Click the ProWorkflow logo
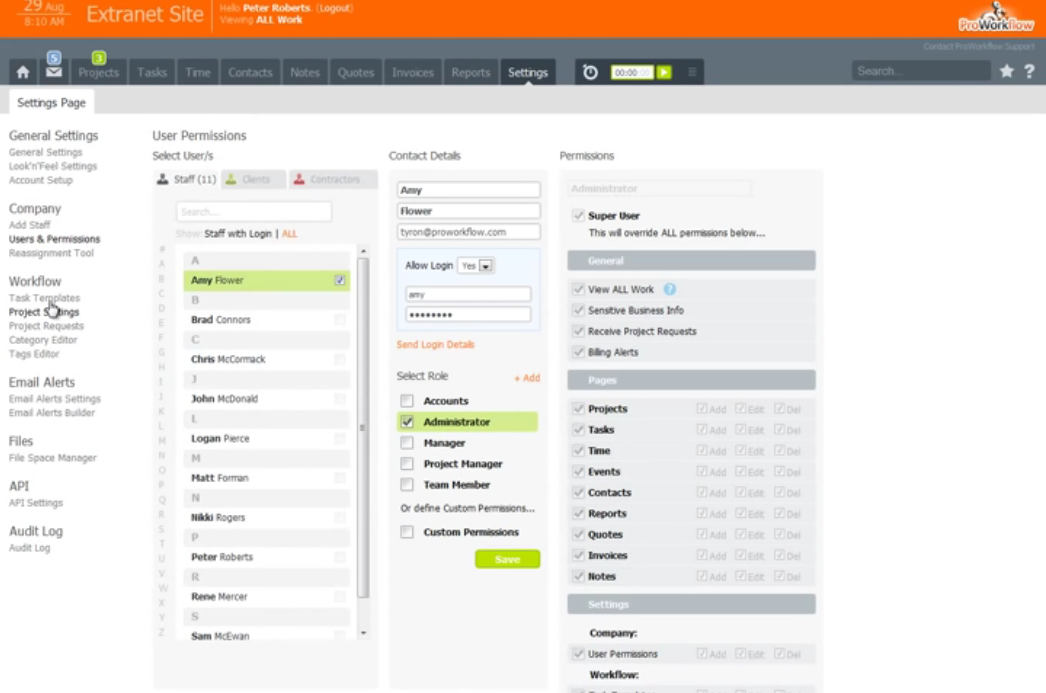Screen dimensions: 1046x693 click(996, 18)
